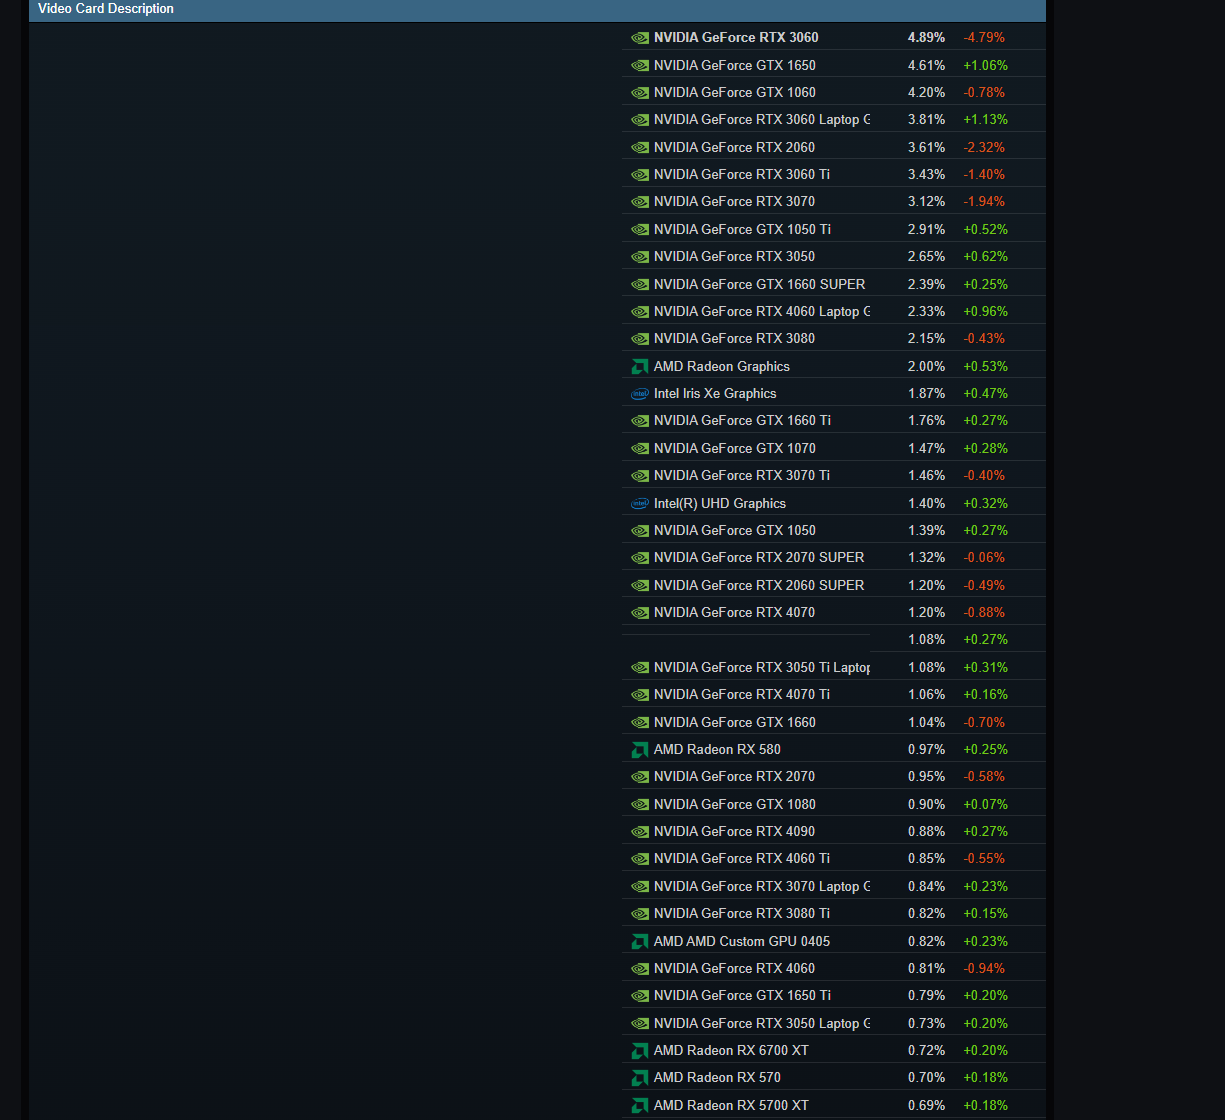Select NVIDIA GeForce RTX 3060 Laptop GPU name
The width and height of the screenshot is (1225, 1120).
[761, 120]
